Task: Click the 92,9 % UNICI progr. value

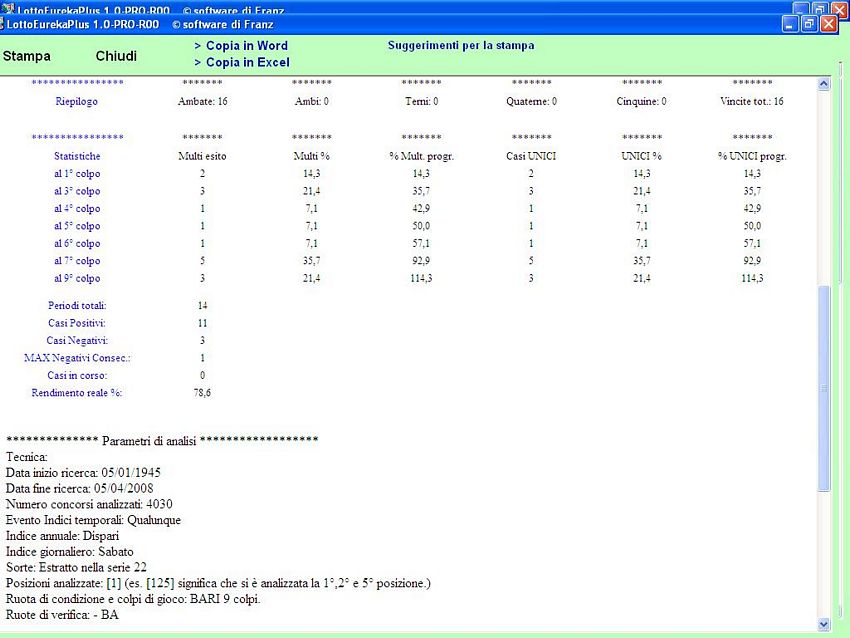Action: pyautogui.click(x=752, y=261)
